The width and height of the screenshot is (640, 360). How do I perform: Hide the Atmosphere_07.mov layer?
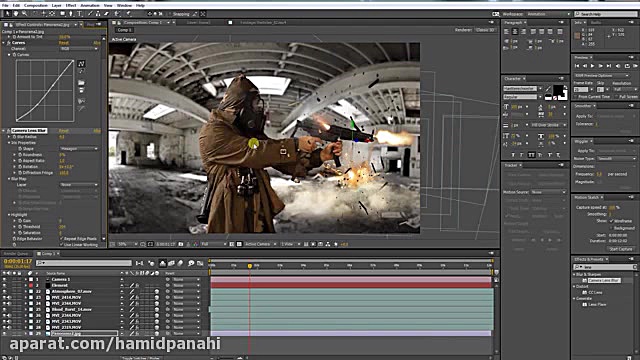tap(4, 291)
